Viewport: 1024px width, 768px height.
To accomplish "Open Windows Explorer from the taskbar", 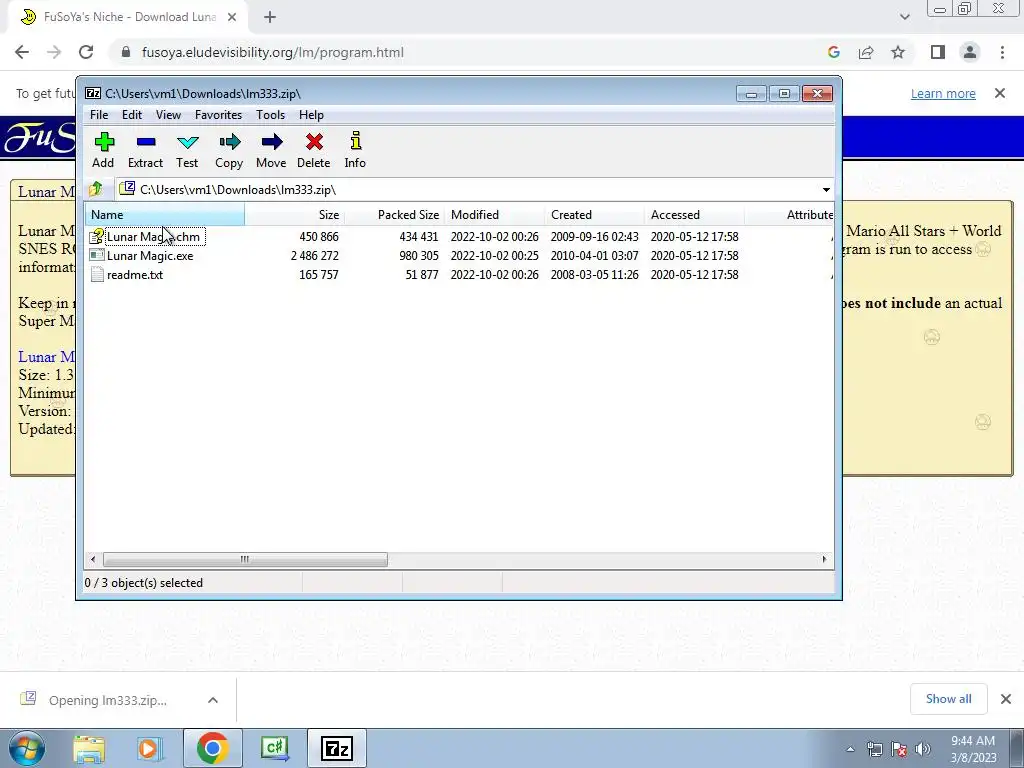I will [89, 748].
